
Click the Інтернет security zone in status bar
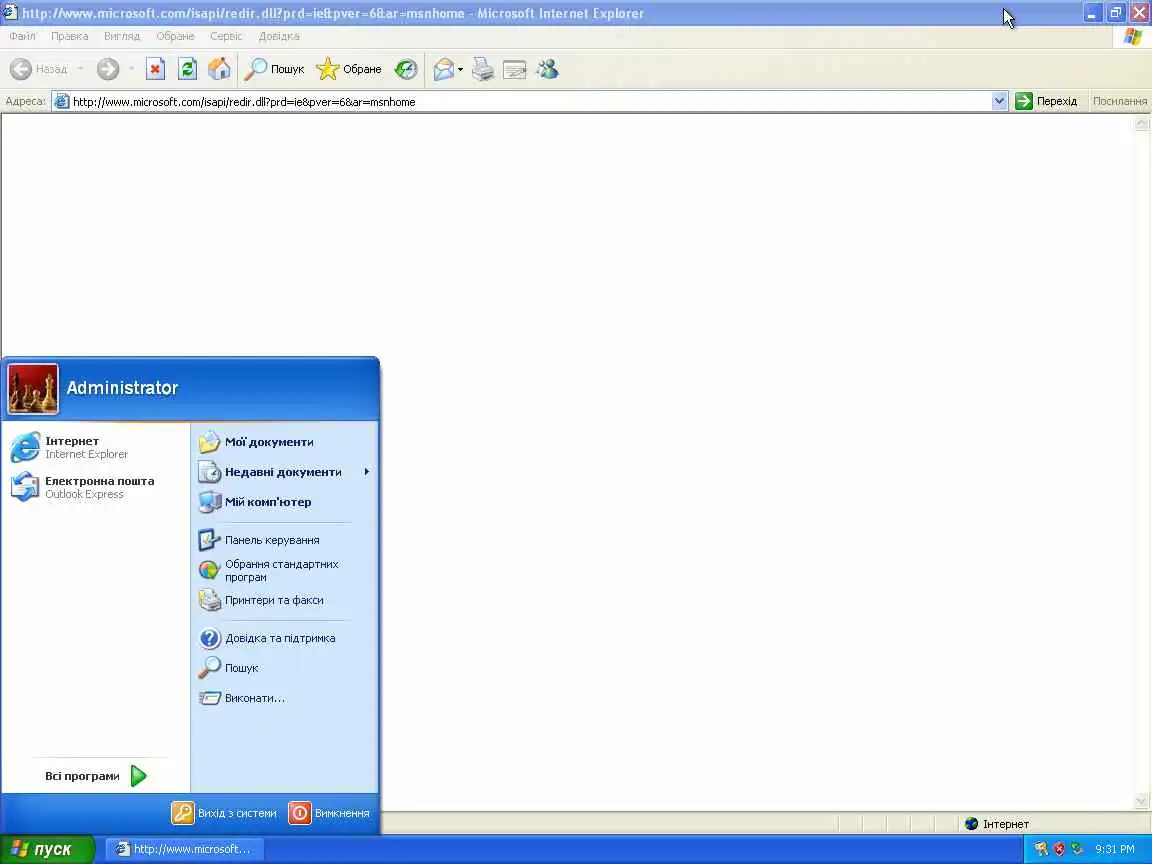tap(997, 824)
